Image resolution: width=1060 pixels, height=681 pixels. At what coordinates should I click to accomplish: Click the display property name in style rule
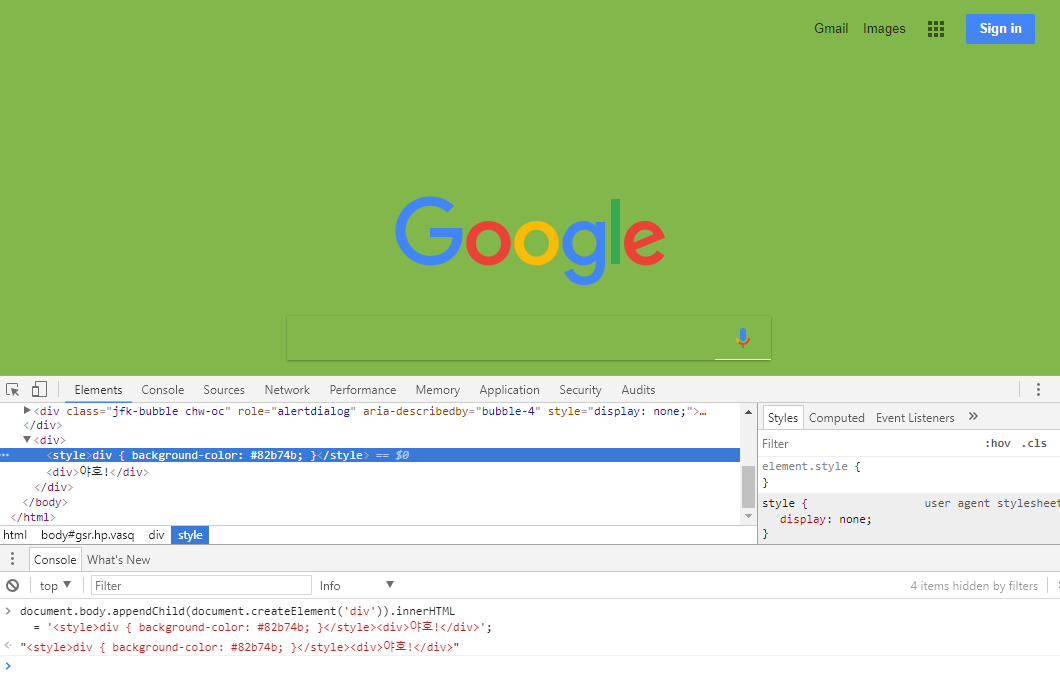pos(802,519)
